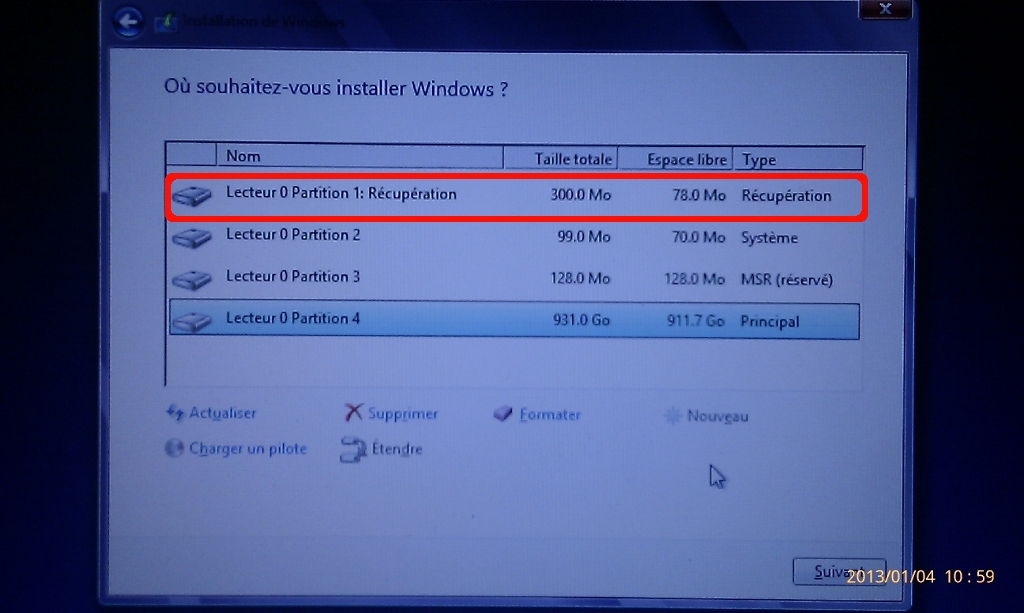This screenshot has width=1024, height=613.
Task: Click the Nouveau star icon
Action: (x=673, y=416)
